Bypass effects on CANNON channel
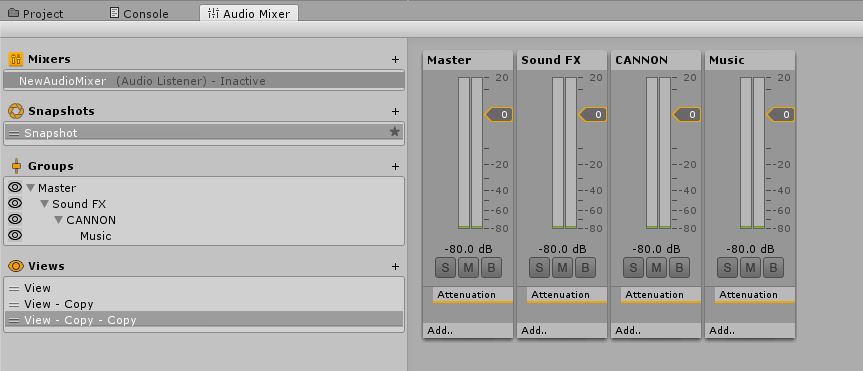 (679, 268)
